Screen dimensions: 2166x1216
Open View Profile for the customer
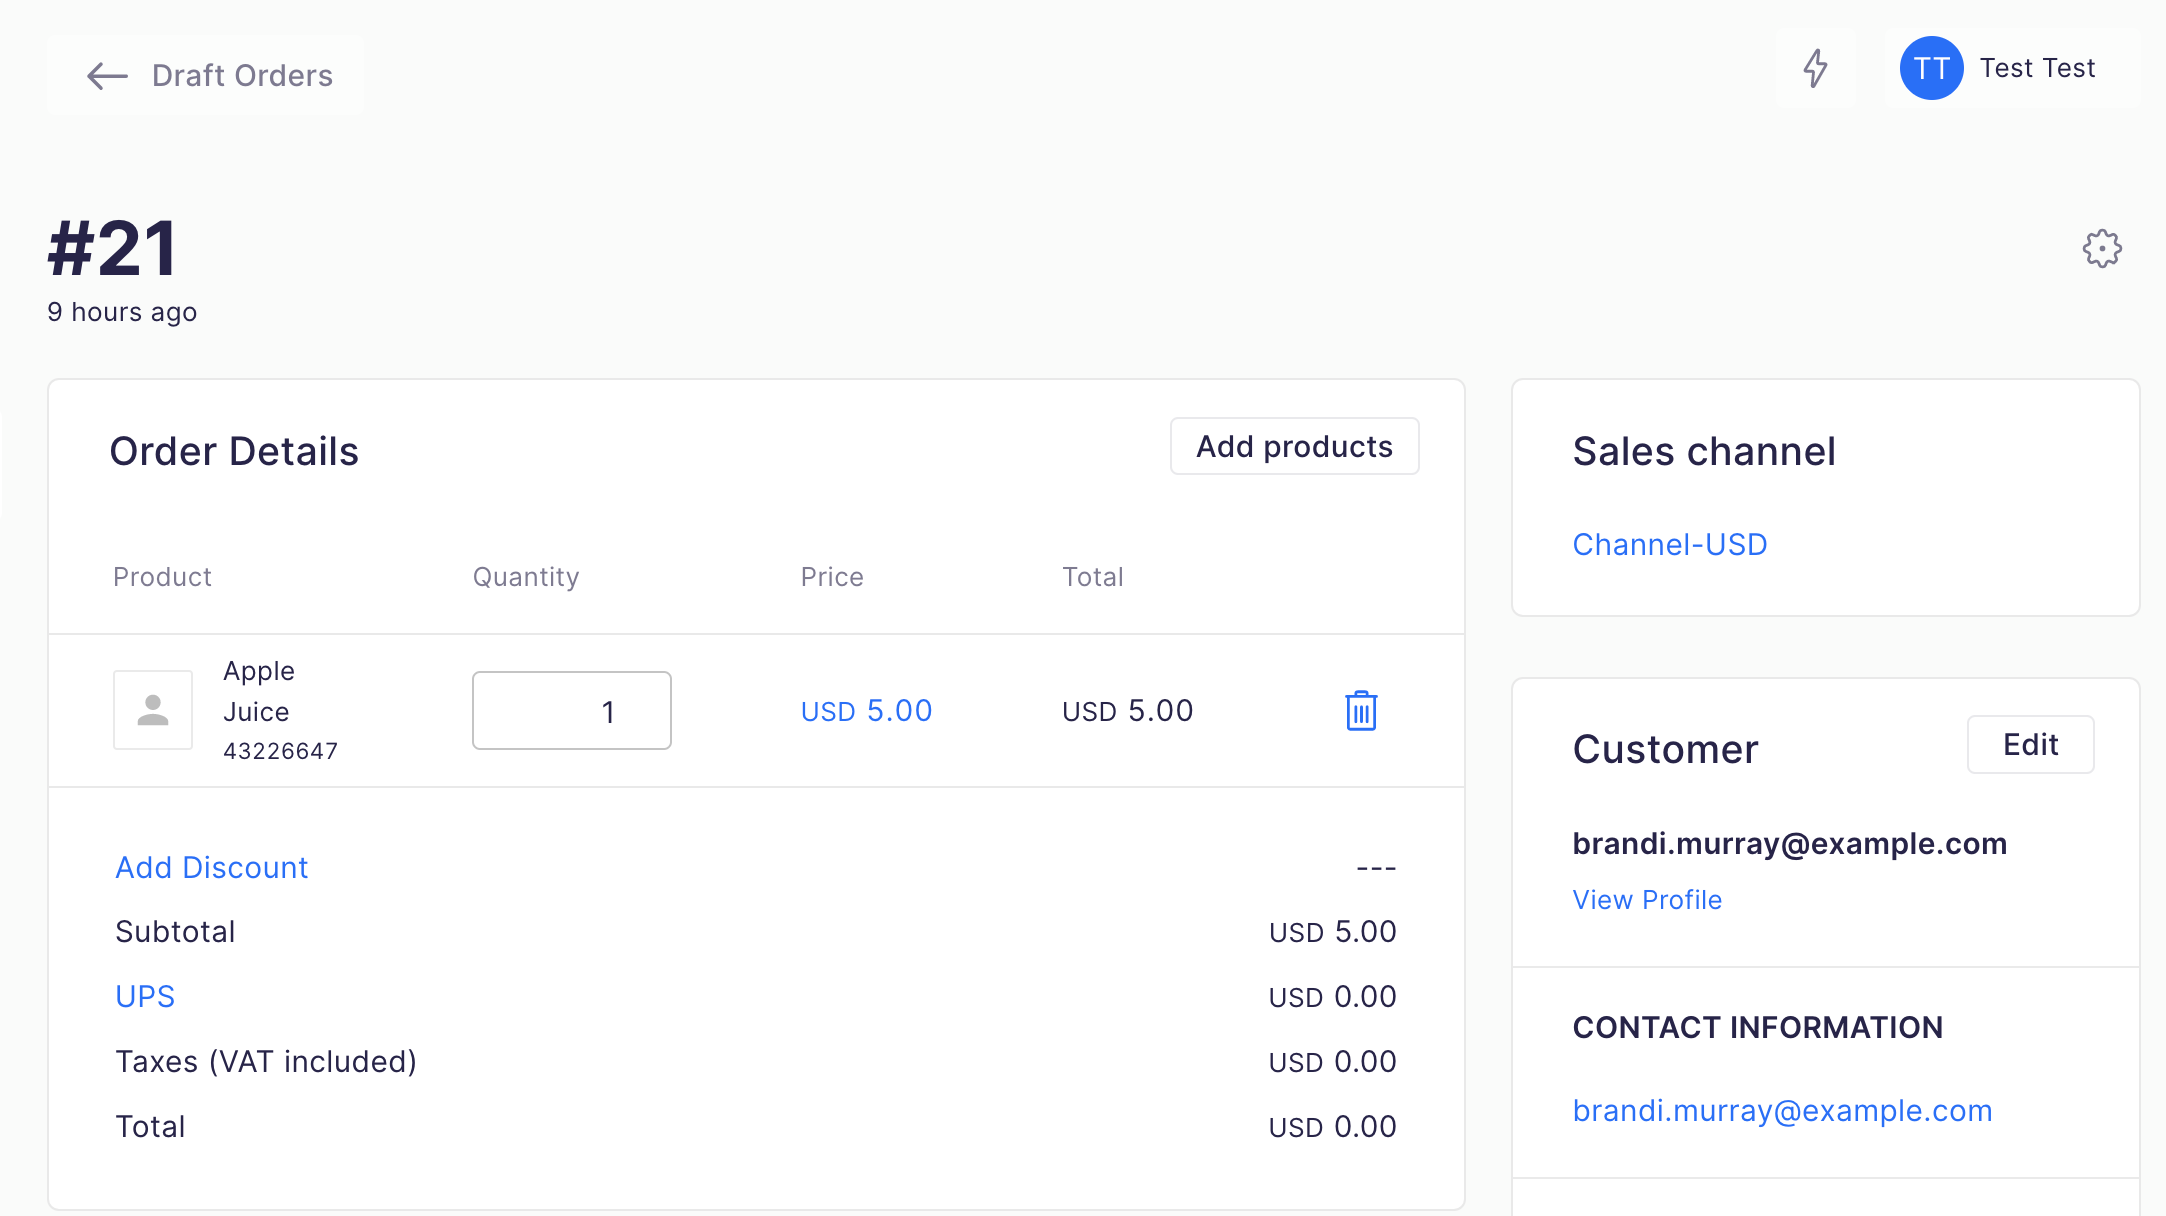coord(1646,899)
